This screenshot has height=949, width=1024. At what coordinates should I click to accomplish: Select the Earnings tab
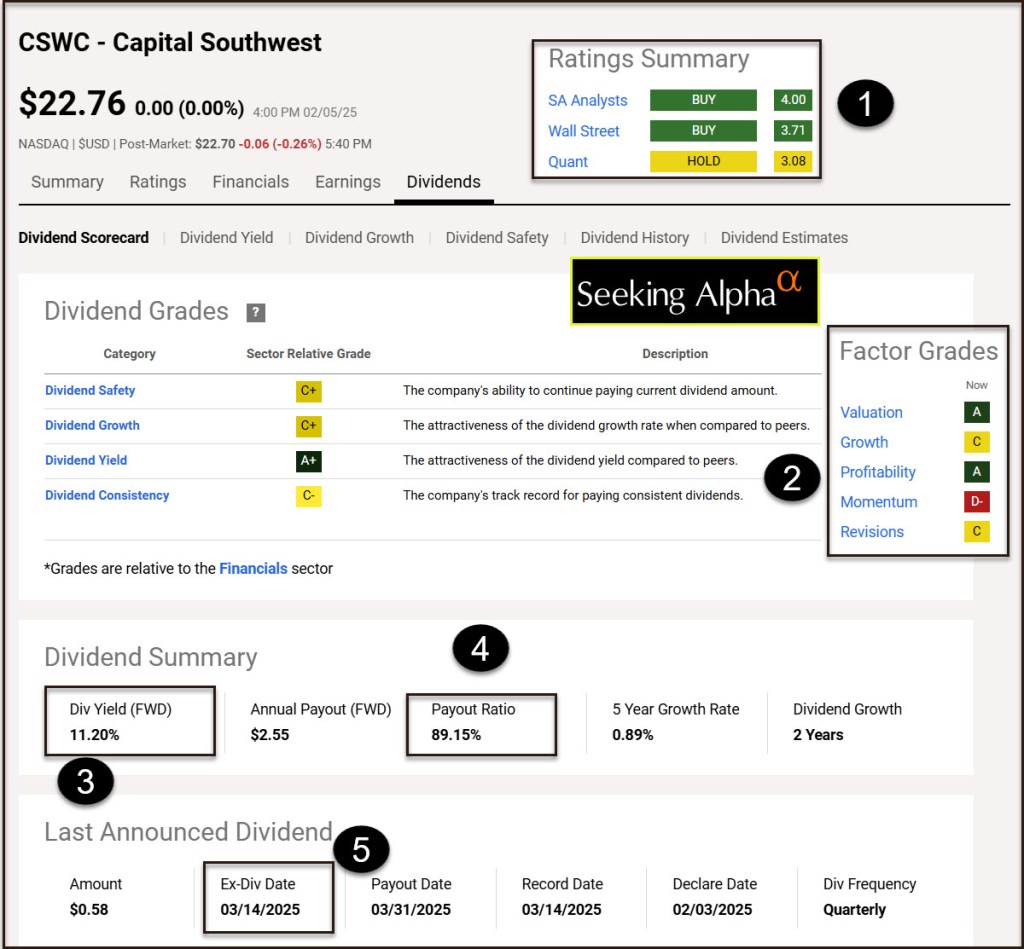click(x=347, y=182)
